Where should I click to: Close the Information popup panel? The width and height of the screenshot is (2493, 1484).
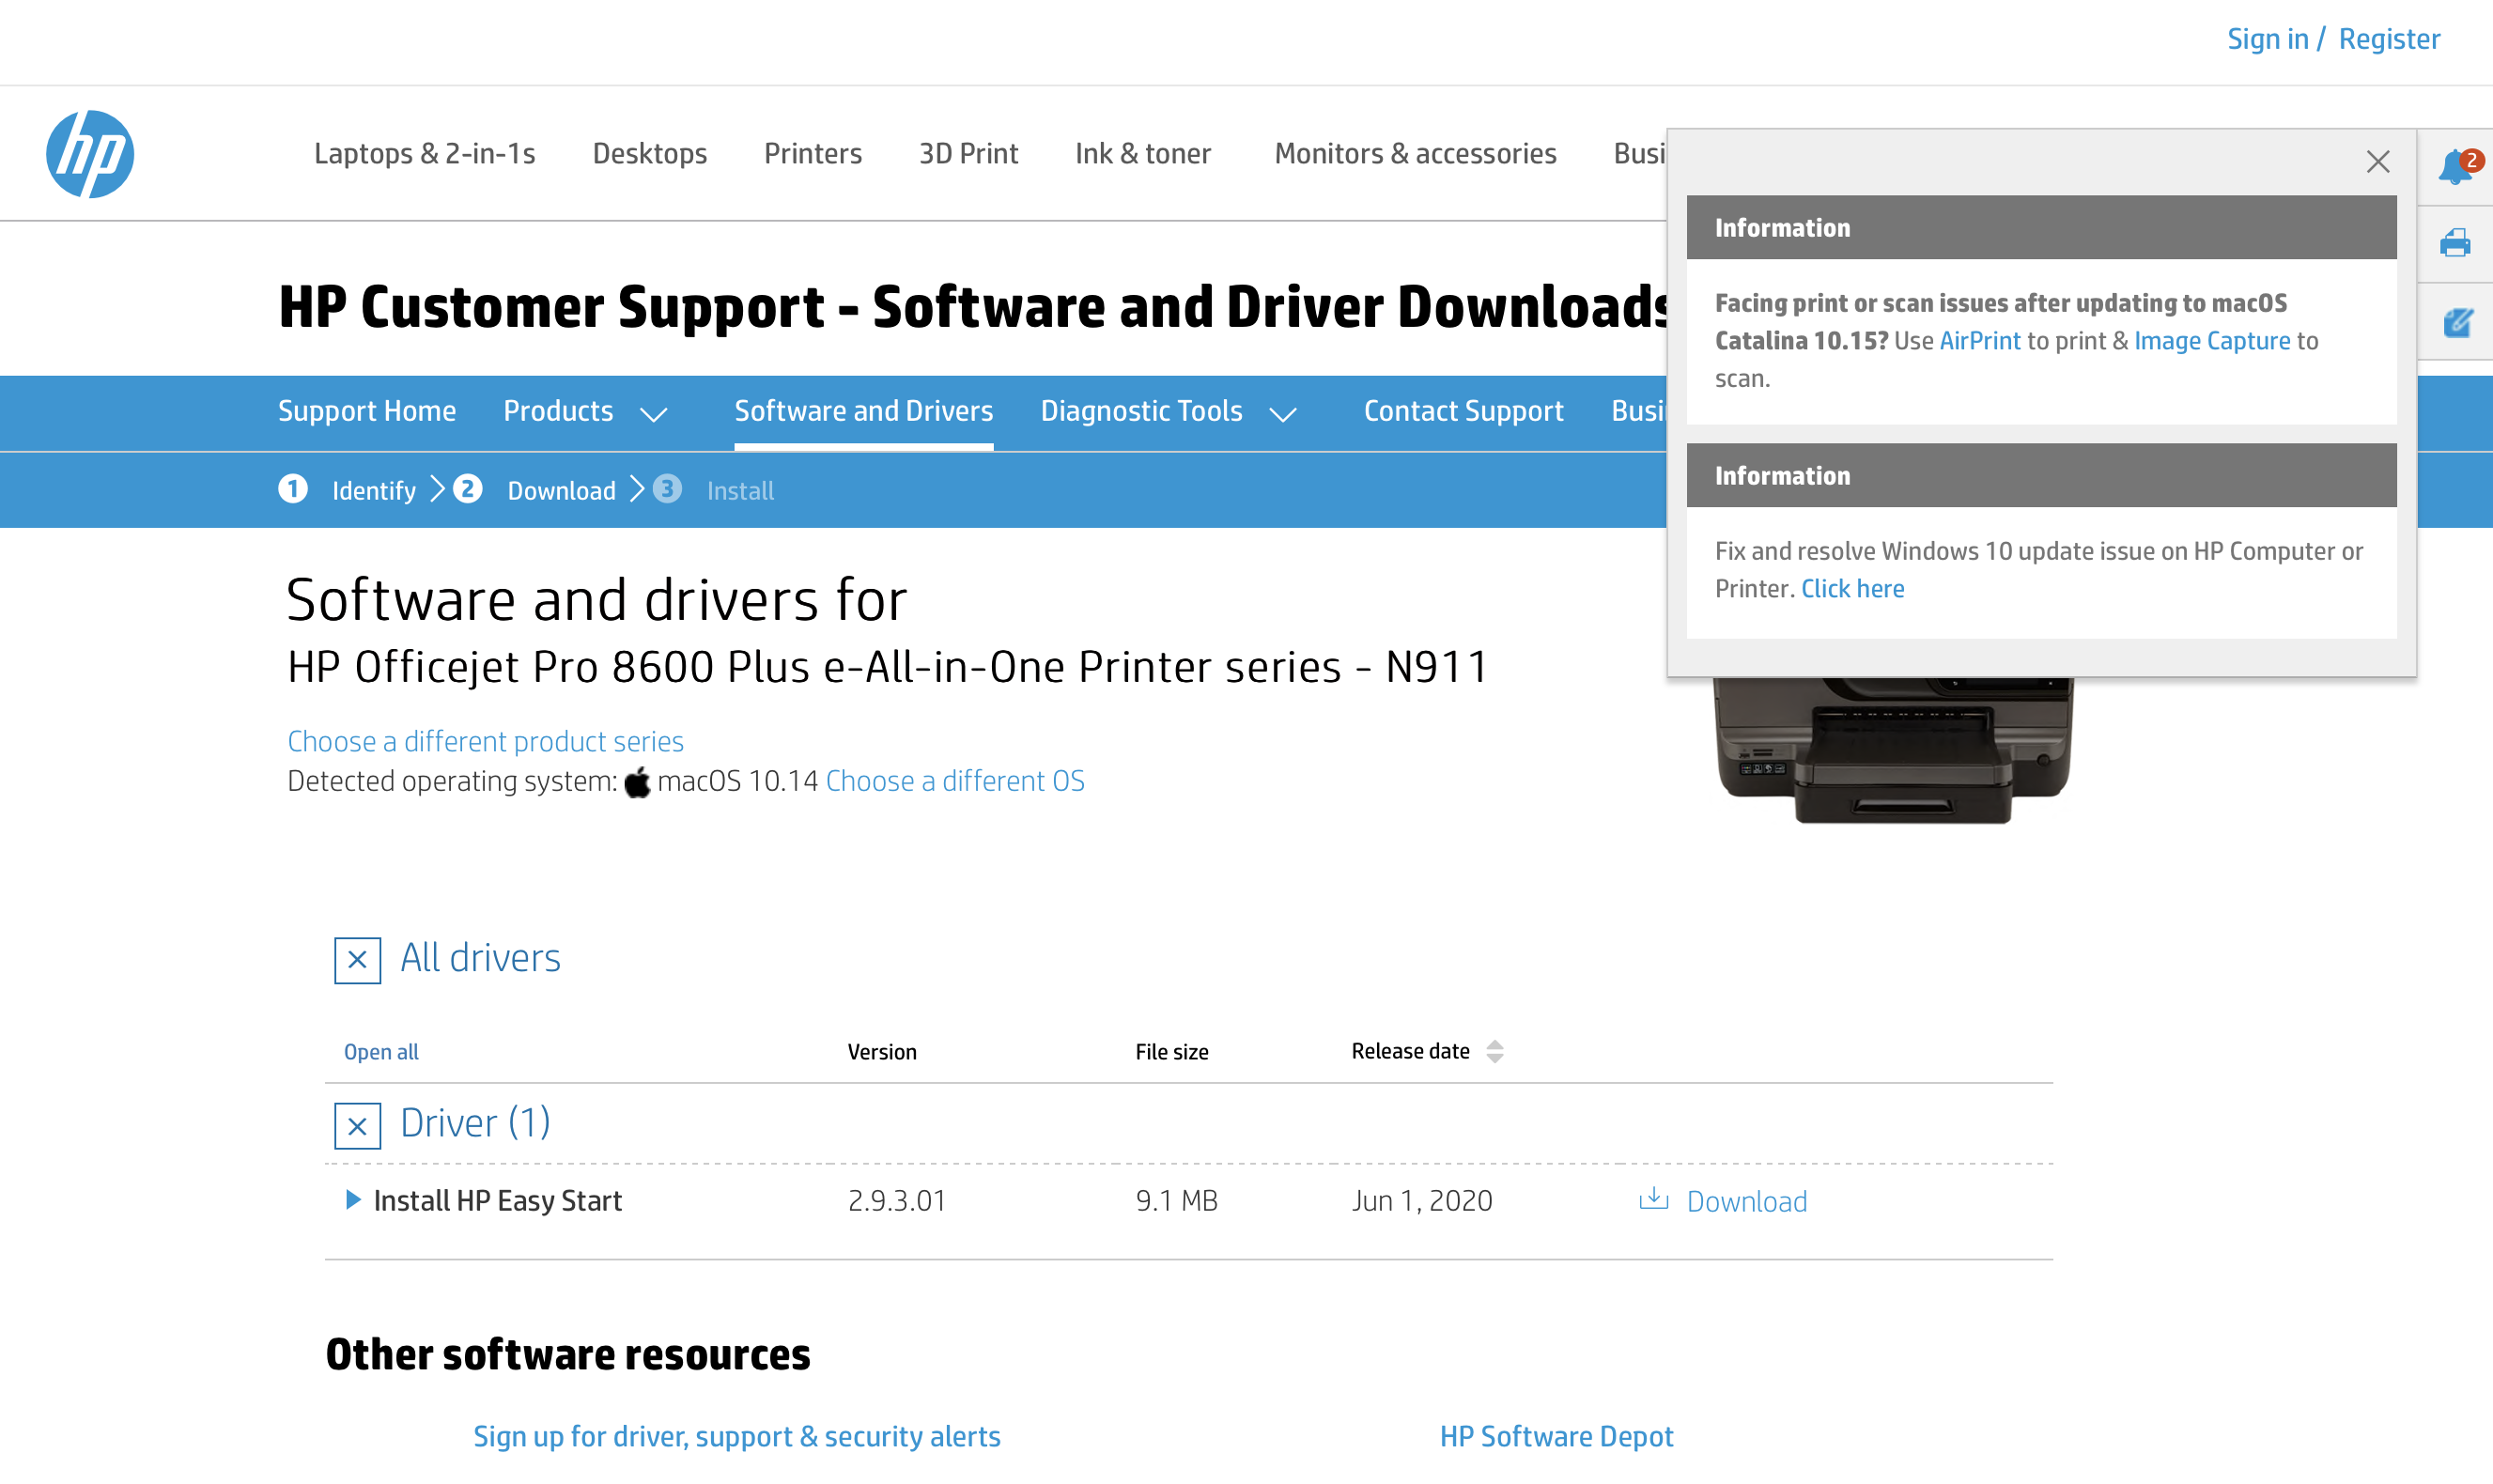pos(2378,162)
